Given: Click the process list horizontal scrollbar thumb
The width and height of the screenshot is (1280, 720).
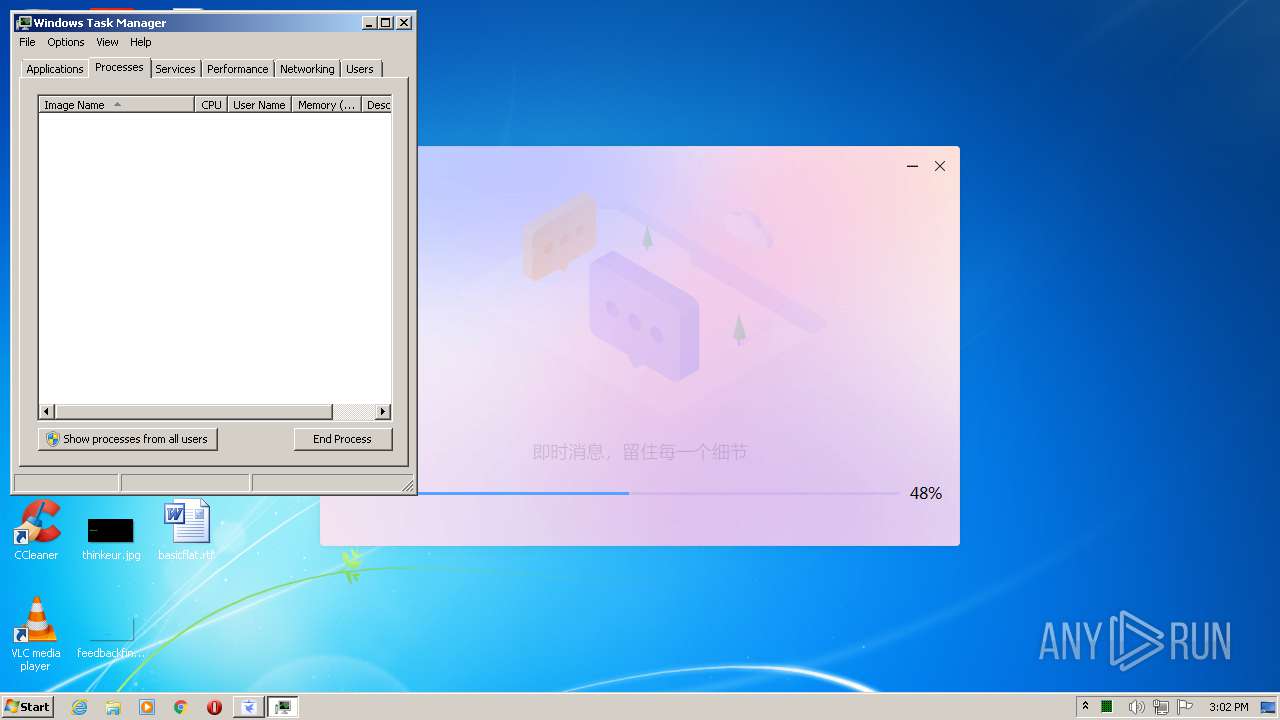Looking at the screenshot, I should [x=193, y=411].
